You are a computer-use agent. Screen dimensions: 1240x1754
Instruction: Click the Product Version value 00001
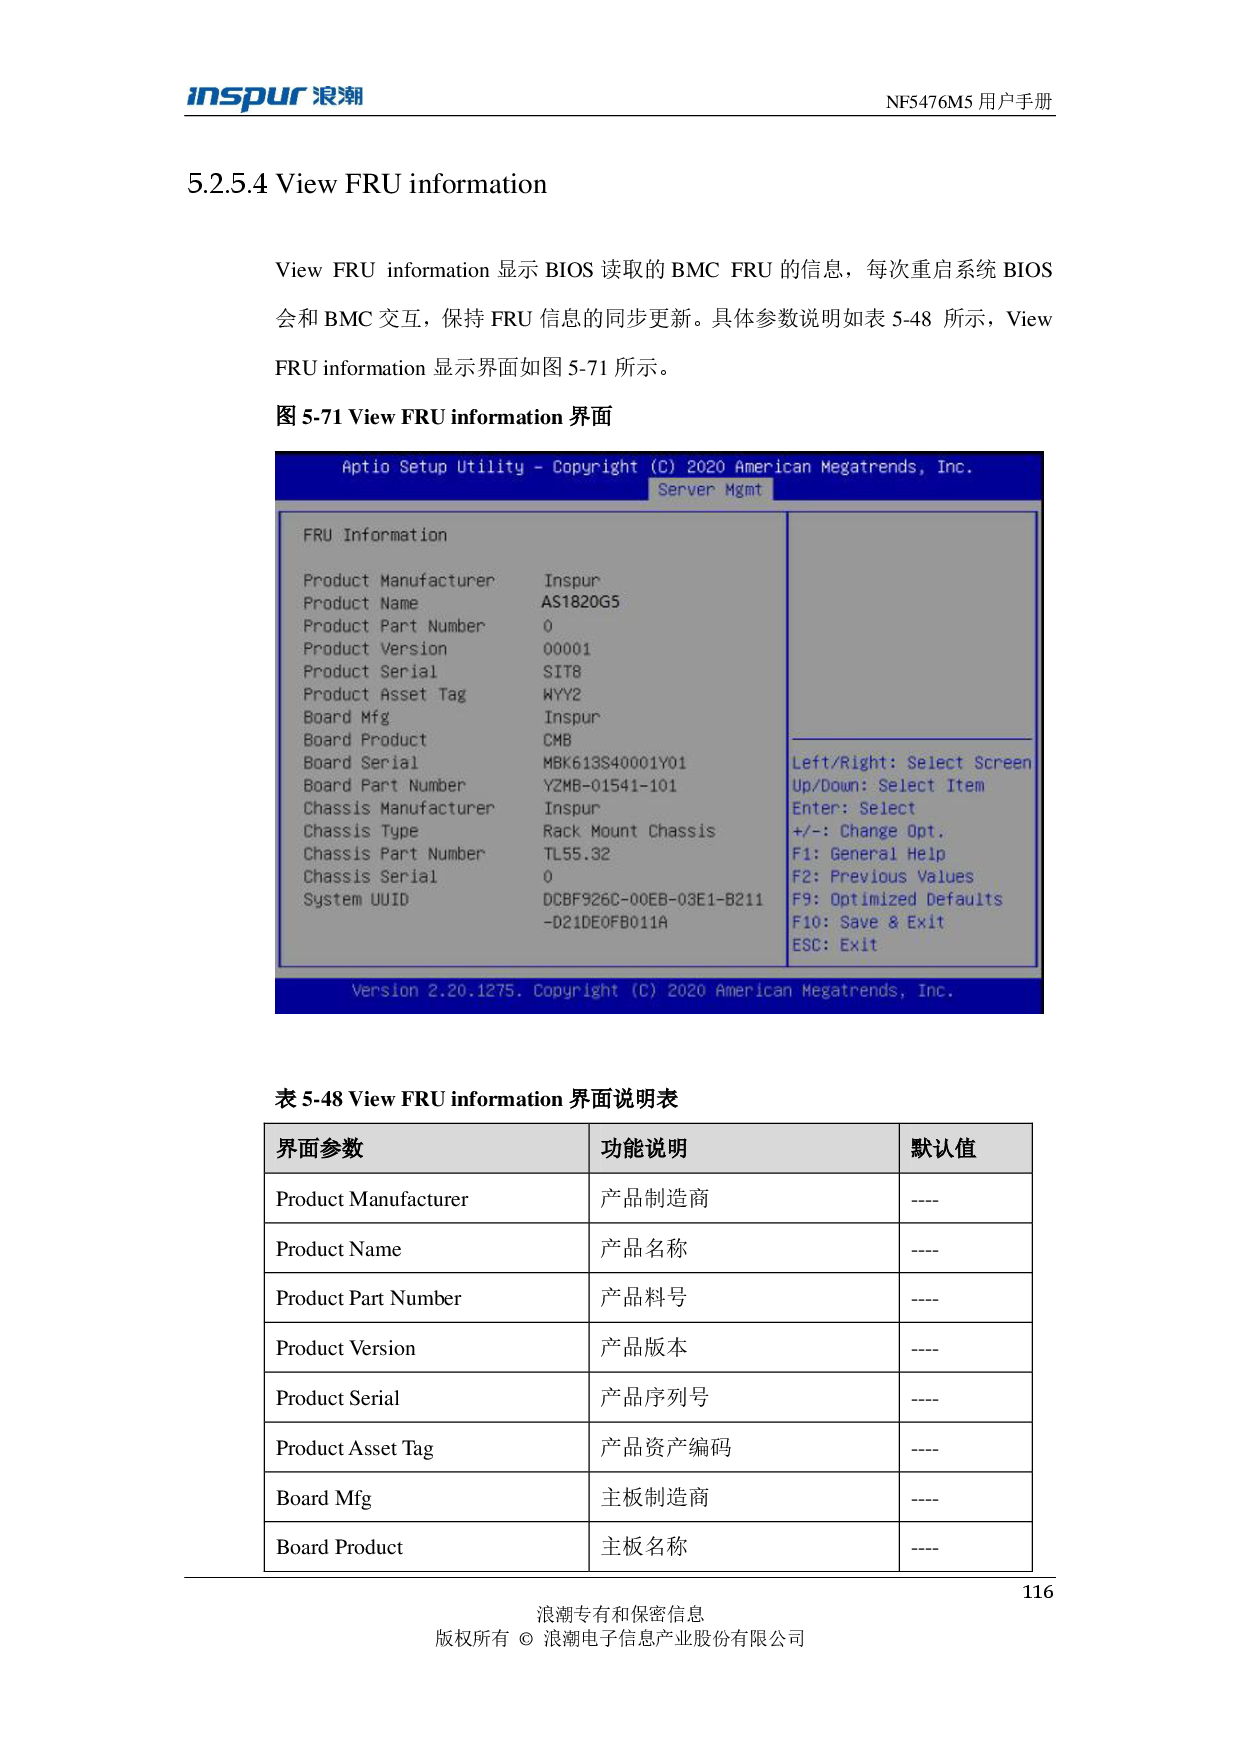pyautogui.click(x=566, y=649)
